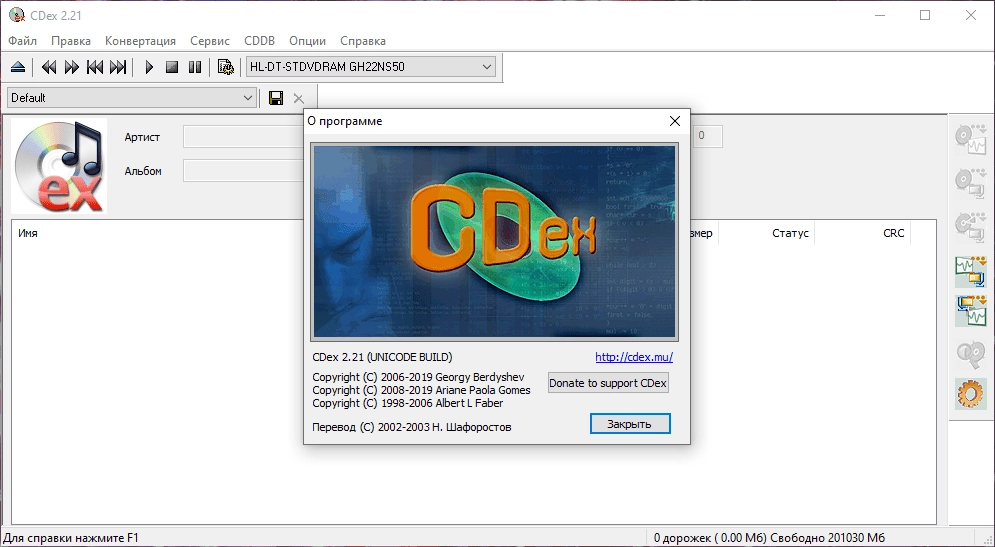
Task: Click the Перевод Н. Шафоростов text
Action: 411,428
